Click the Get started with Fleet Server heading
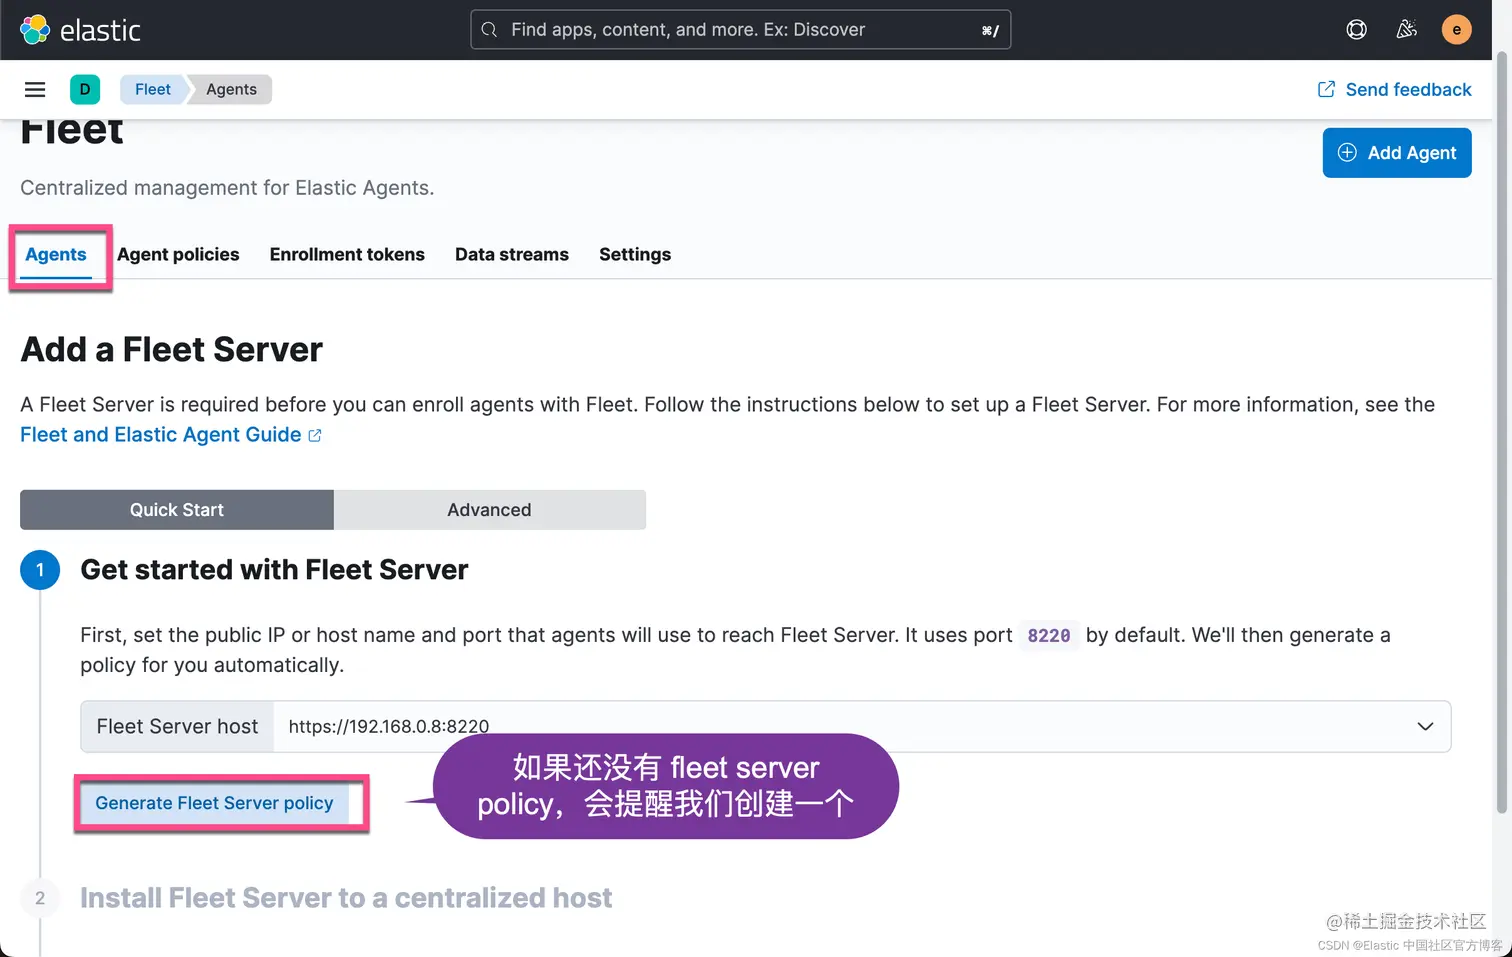The width and height of the screenshot is (1512, 957). point(274,570)
